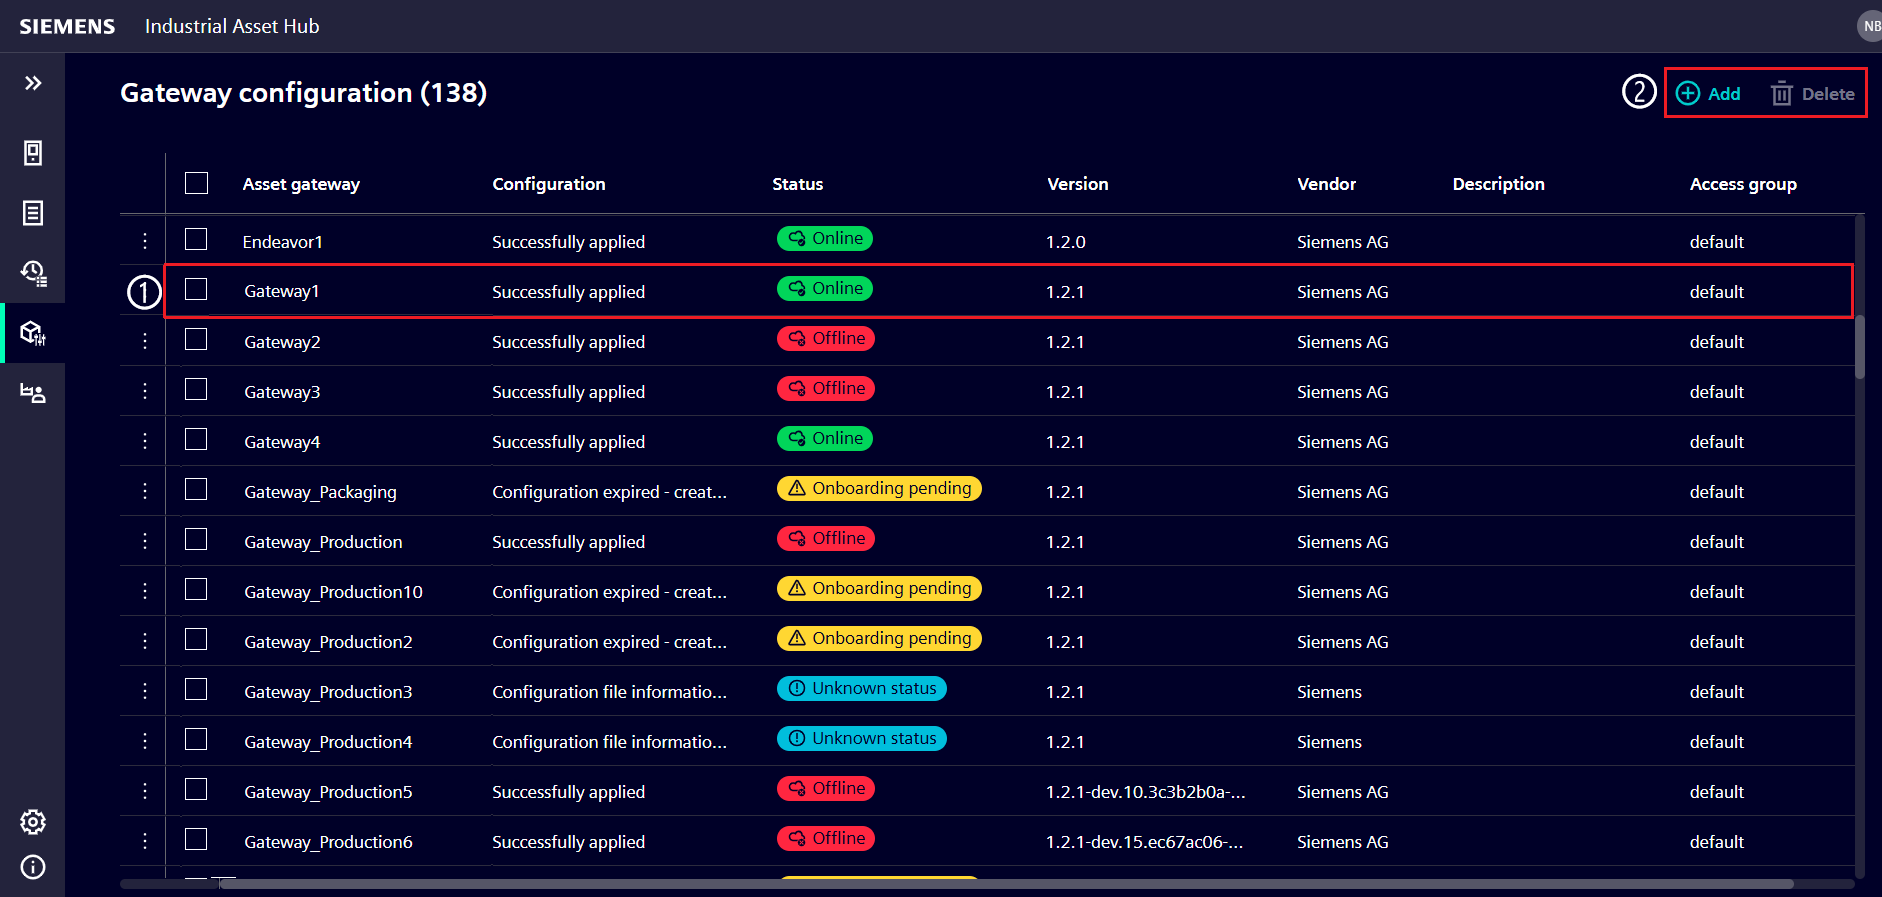Click the Add gateway button
1882x897 pixels.
(x=1708, y=94)
